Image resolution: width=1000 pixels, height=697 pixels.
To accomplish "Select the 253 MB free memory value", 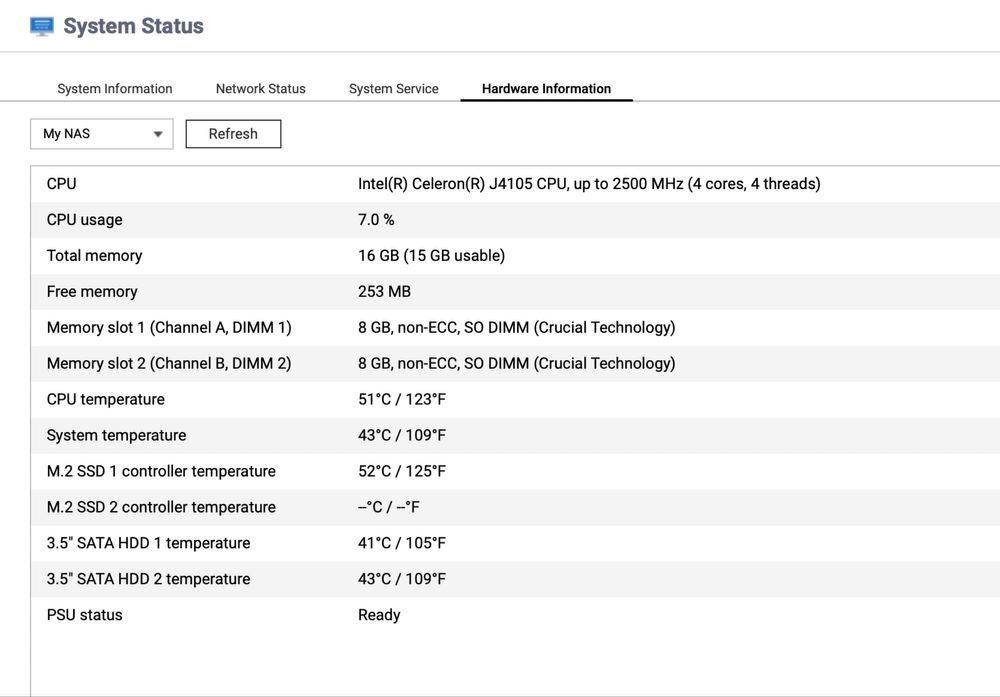I will click(x=384, y=291).
